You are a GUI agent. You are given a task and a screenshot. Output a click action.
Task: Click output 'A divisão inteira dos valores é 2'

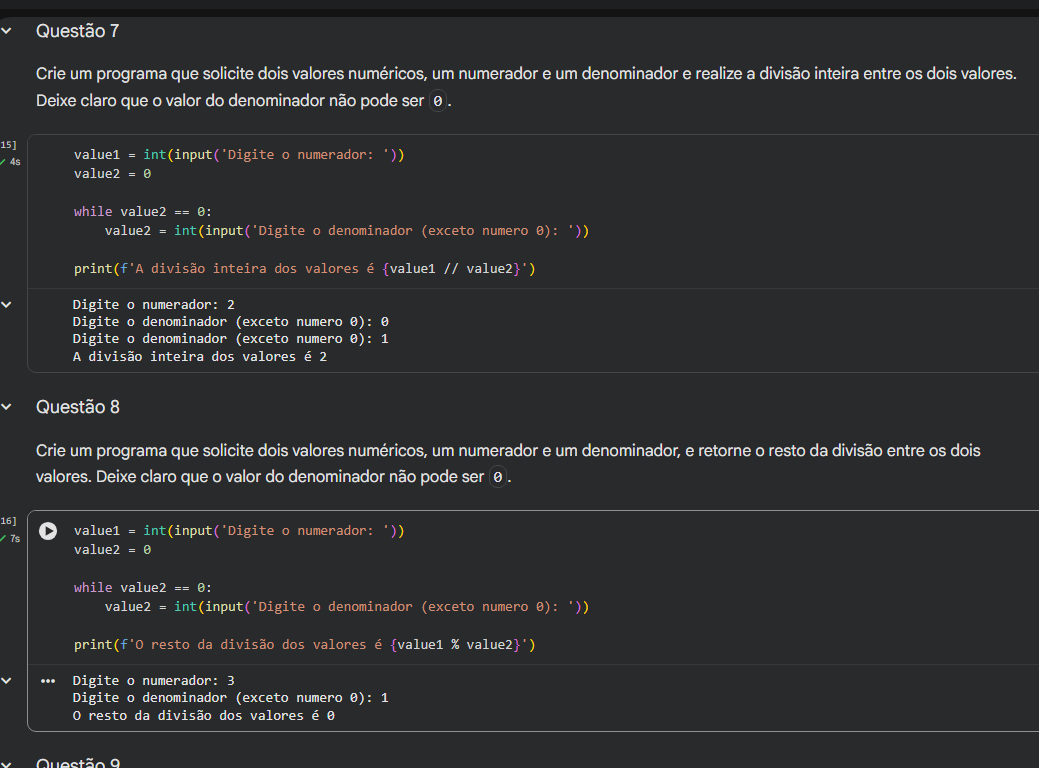tap(199, 357)
